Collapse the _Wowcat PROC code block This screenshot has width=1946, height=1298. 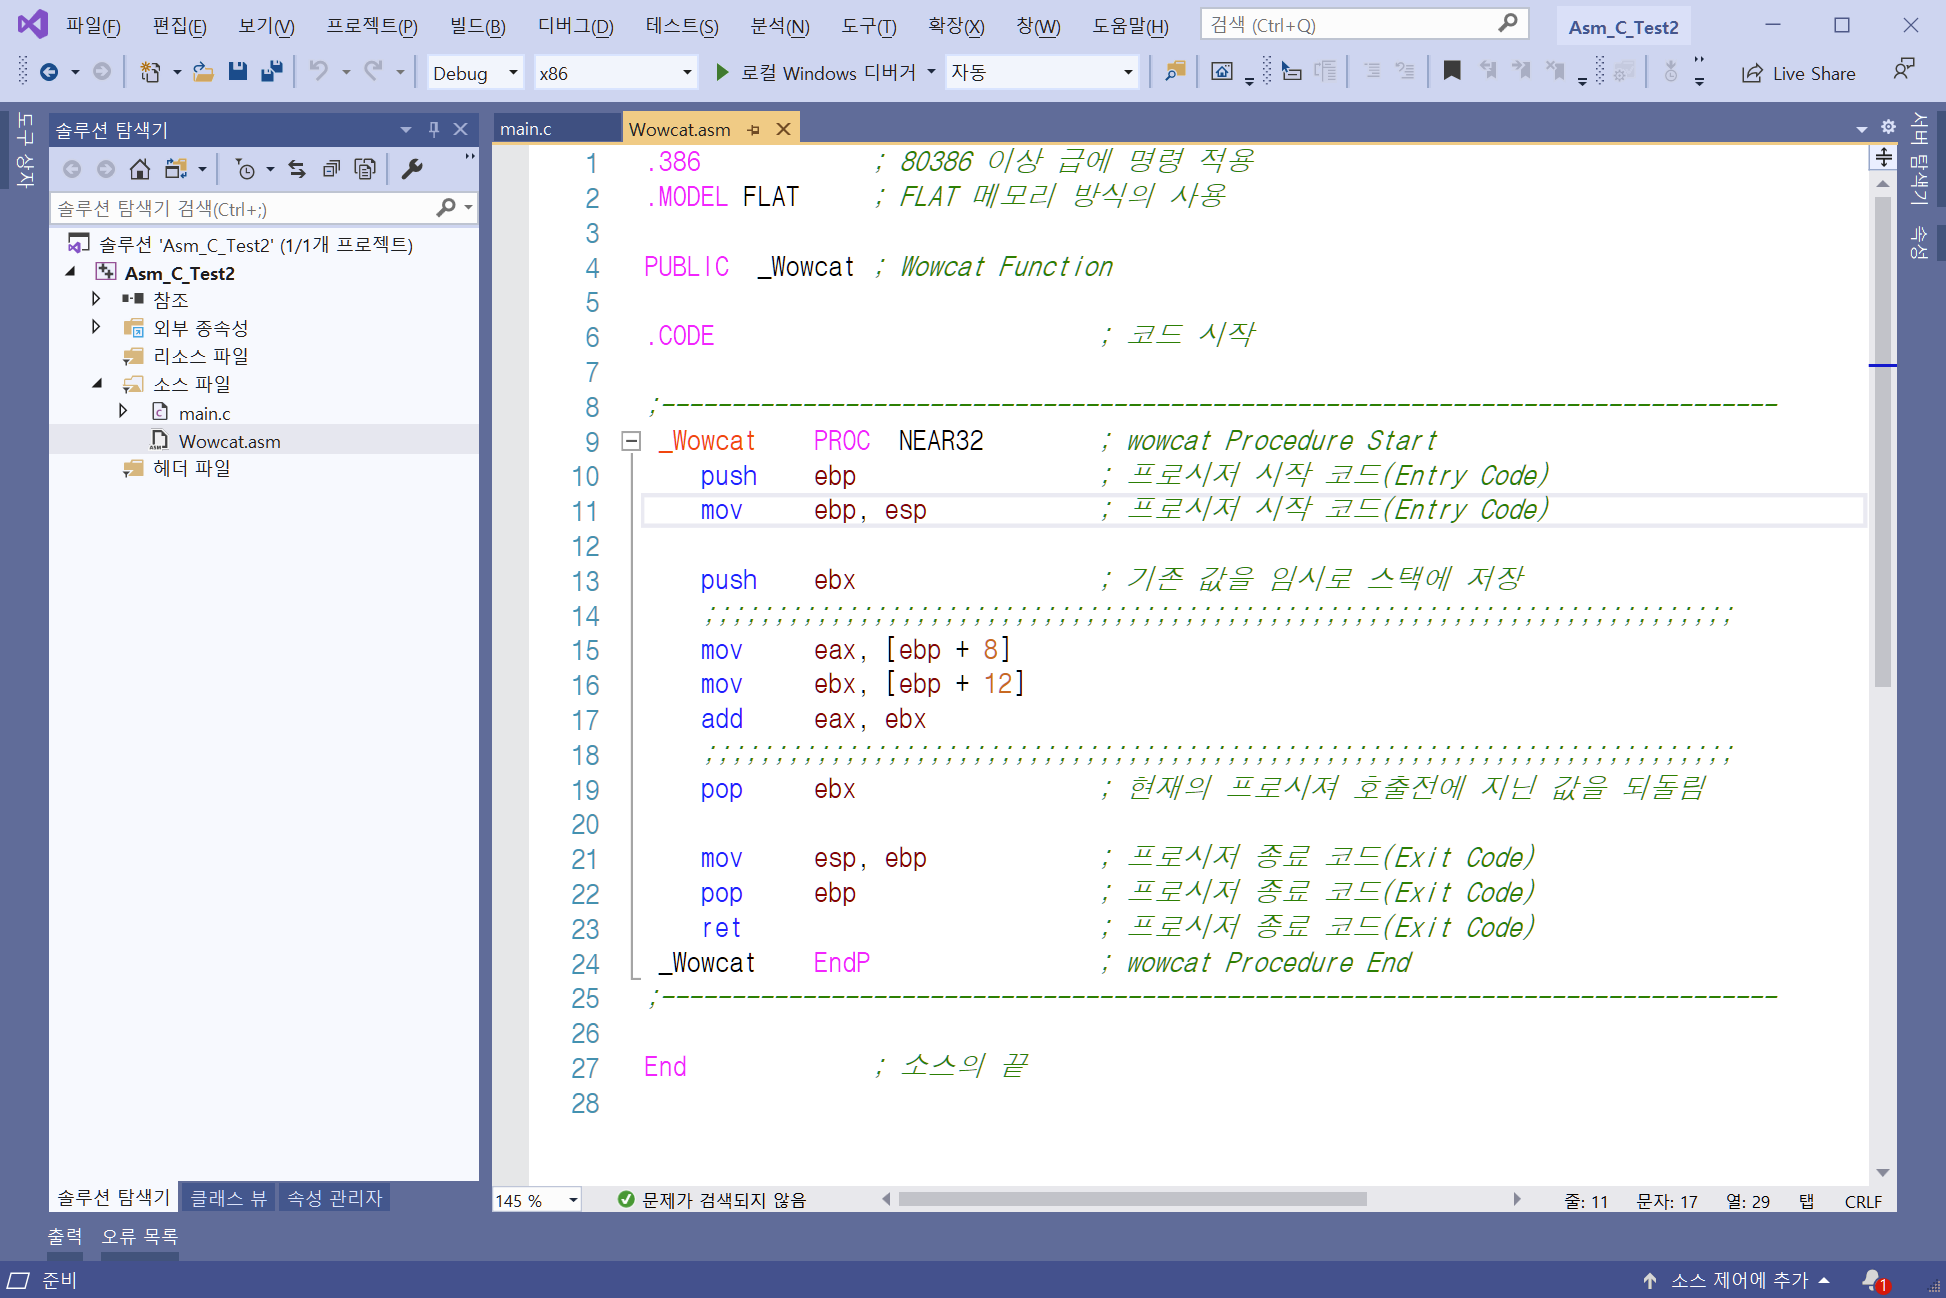631,441
